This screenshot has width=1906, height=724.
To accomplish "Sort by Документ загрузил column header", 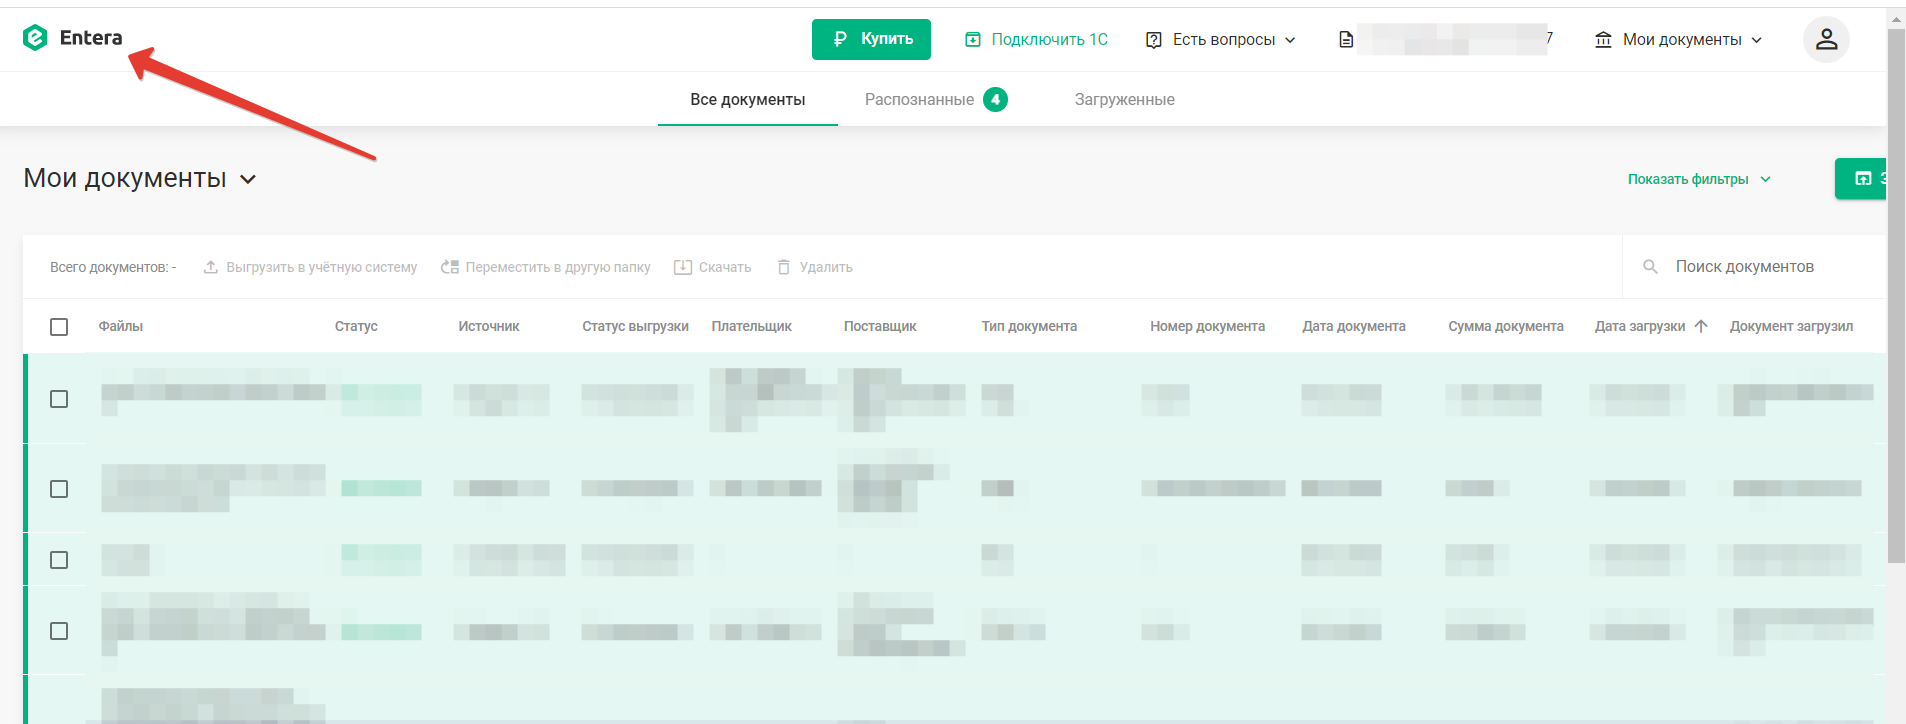I will tap(1791, 326).
